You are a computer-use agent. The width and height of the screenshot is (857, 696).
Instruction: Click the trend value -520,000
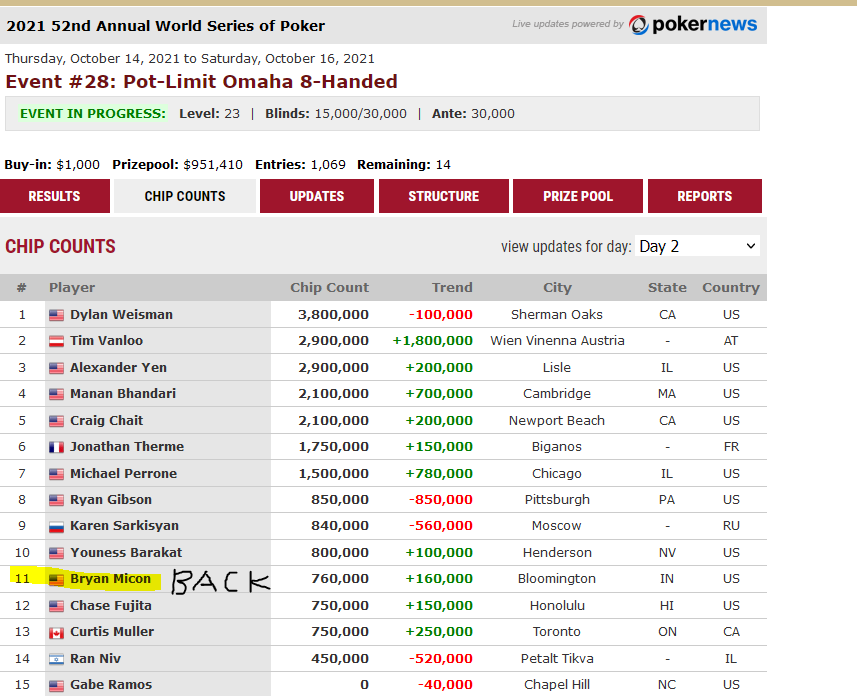pos(441,659)
